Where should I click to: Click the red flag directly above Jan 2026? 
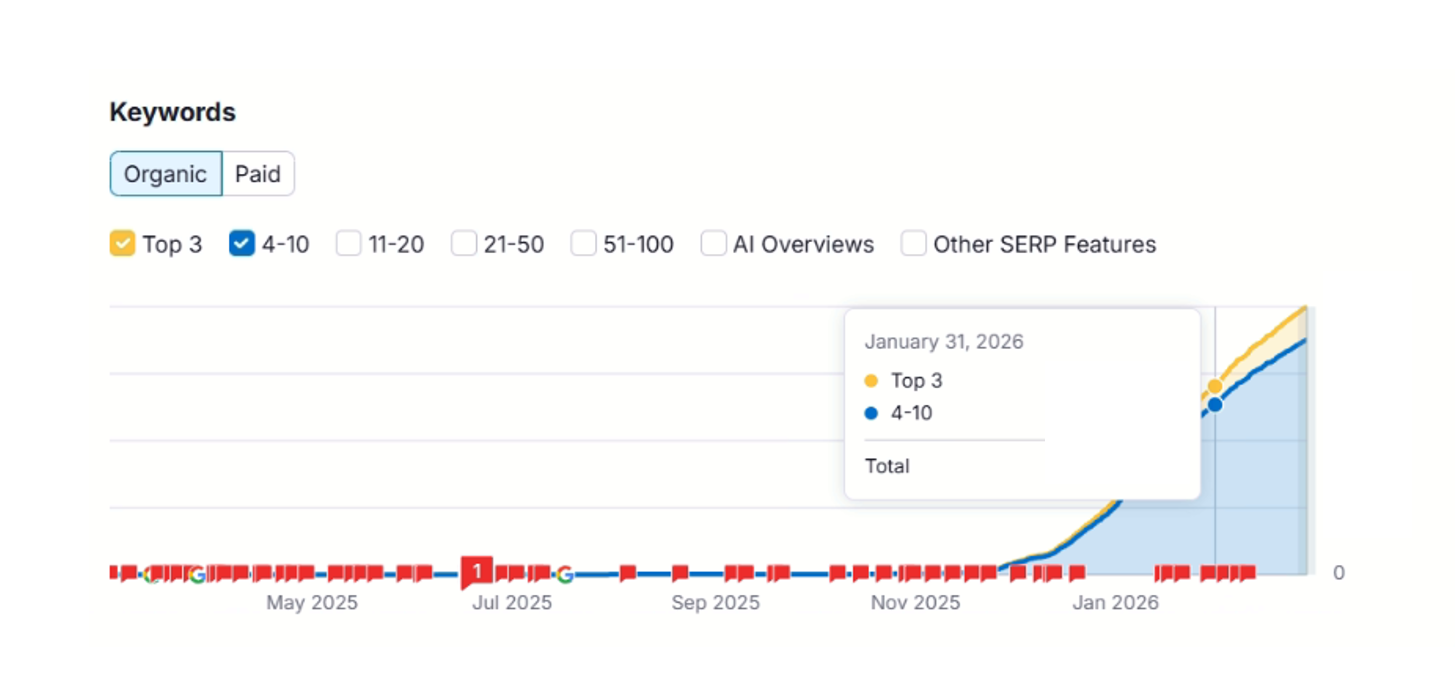[x=1077, y=573]
